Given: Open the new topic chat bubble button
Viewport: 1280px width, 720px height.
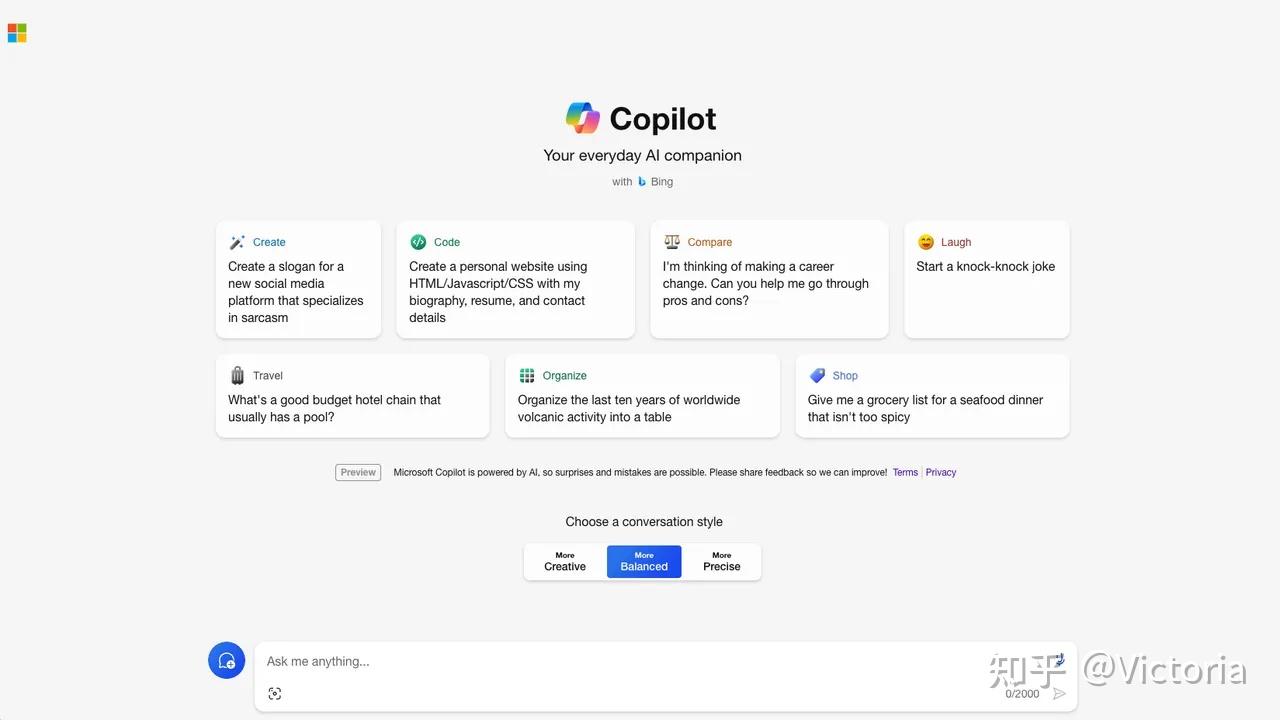Looking at the screenshot, I should click(226, 660).
